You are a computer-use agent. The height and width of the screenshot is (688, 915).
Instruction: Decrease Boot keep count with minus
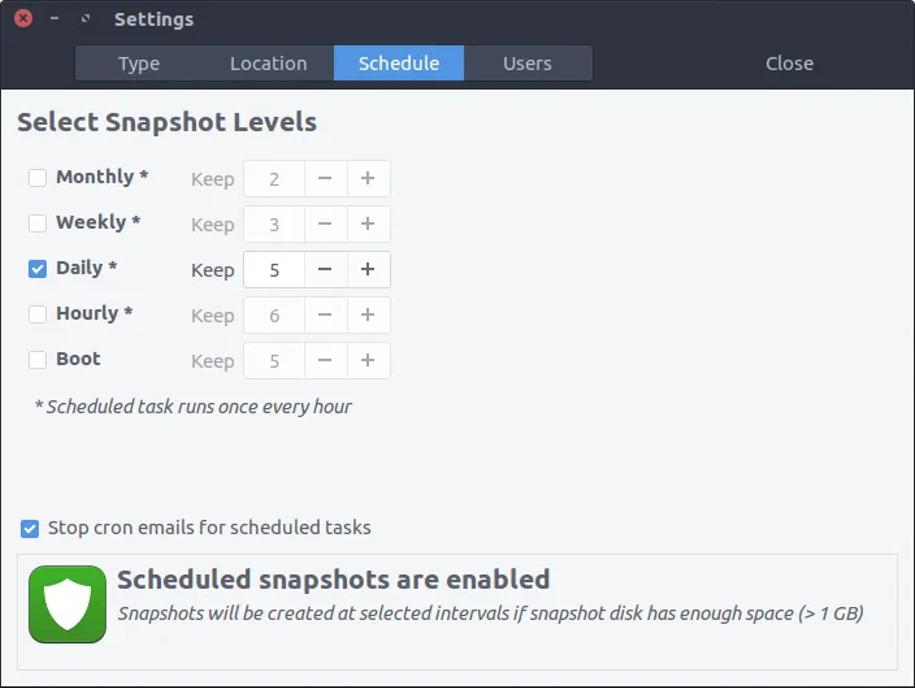[x=325, y=361]
